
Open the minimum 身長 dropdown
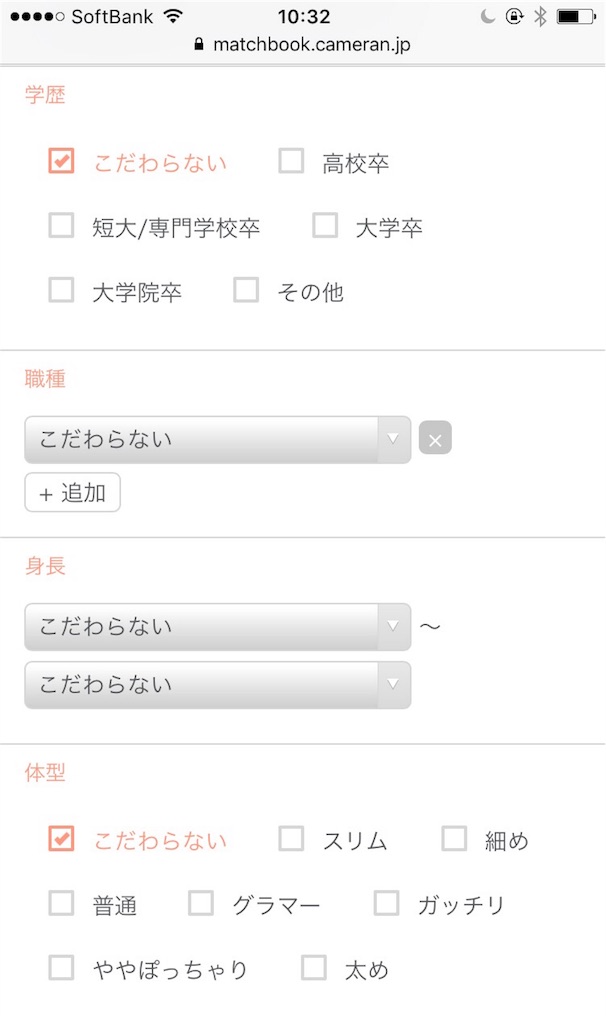click(217, 627)
